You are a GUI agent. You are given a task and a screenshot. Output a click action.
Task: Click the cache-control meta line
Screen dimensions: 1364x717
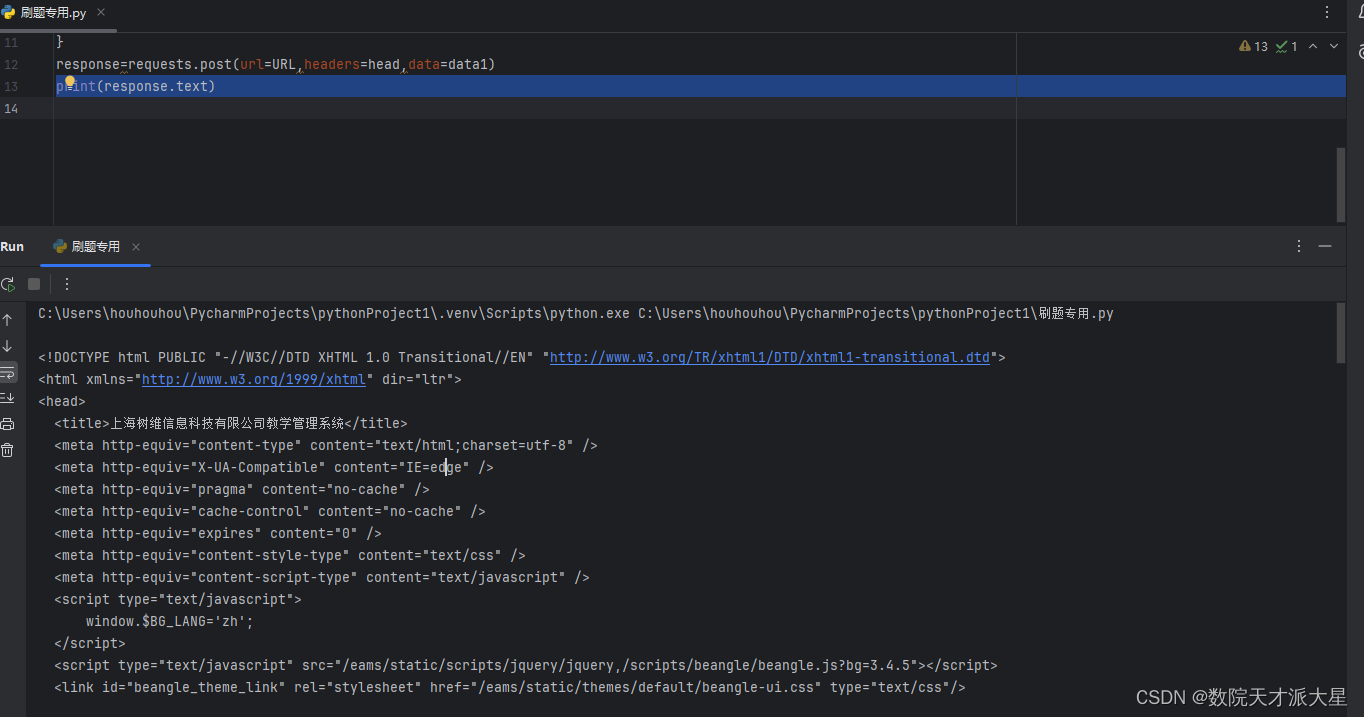click(270, 511)
